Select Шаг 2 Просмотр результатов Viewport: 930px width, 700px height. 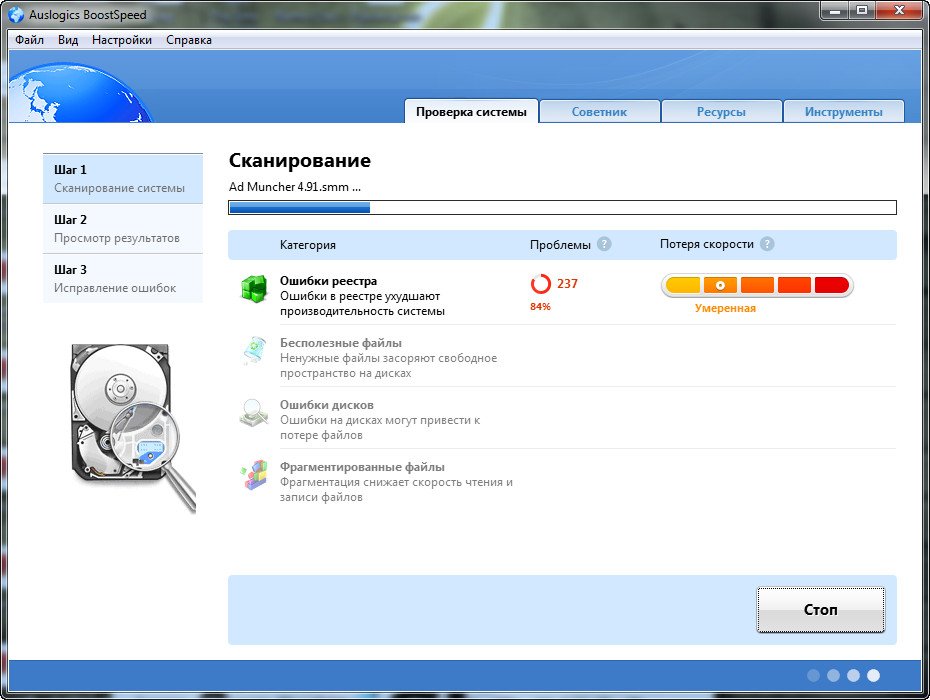click(x=123, y=229)
